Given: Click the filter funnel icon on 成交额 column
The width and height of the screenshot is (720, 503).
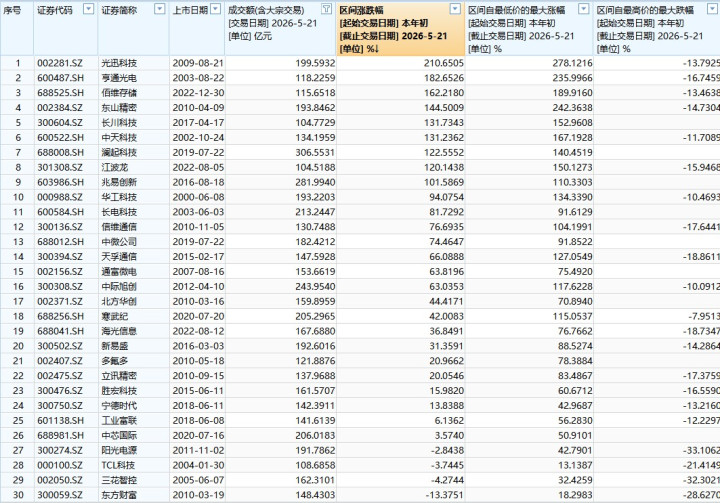Looking at the screenshot, I should tap(326, 9).
